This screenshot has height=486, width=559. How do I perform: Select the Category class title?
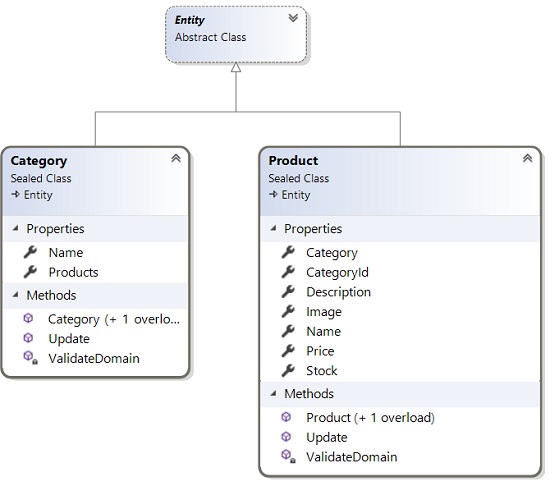coord(39,161)
